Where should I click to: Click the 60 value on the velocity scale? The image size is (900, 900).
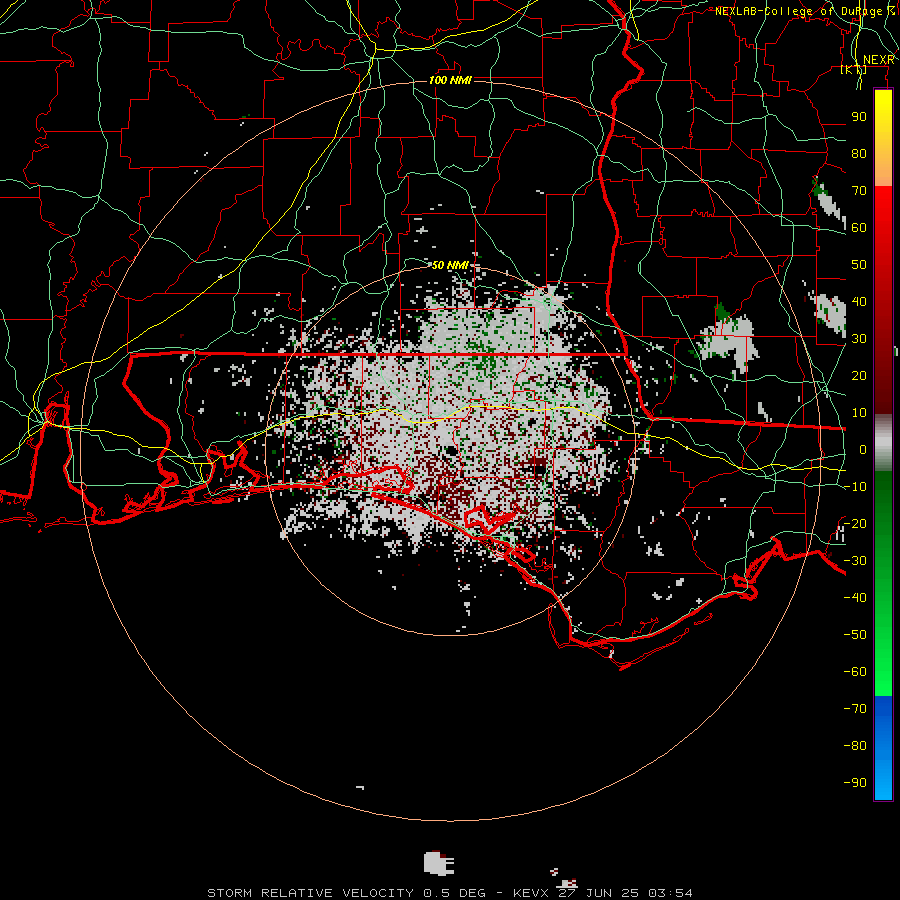pyautogui.click(x=859, y=228)
